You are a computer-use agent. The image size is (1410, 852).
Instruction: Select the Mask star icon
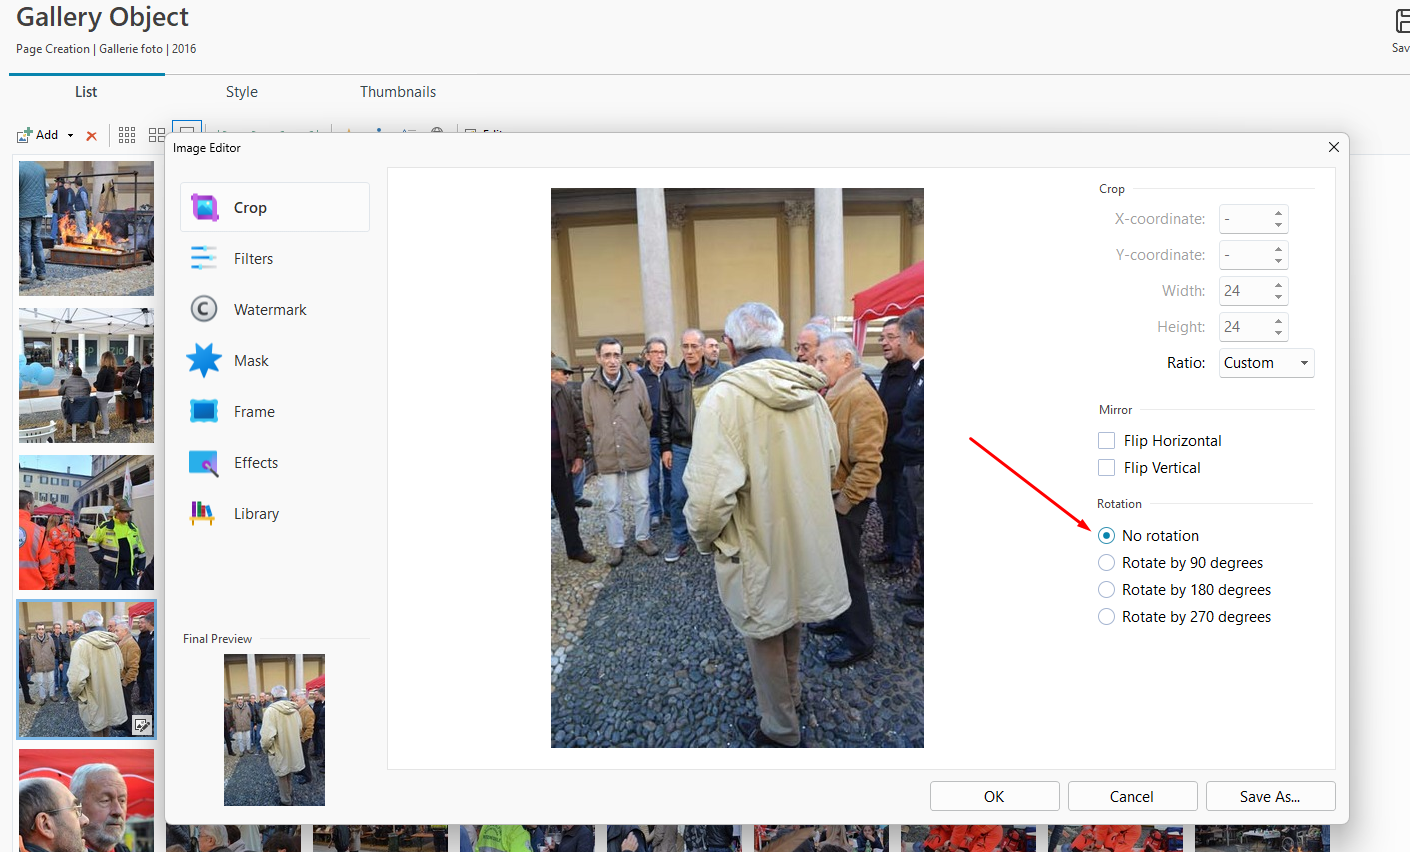[204, 360]
